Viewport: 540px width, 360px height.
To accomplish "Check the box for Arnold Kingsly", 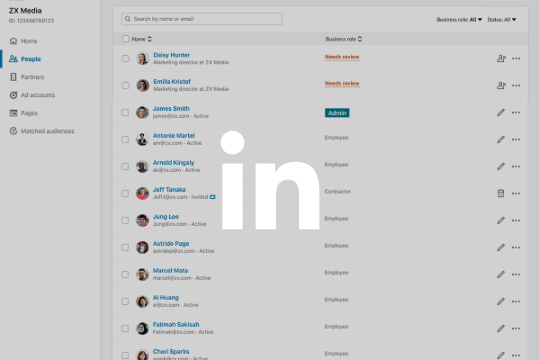I will click(x=125, y=166).
